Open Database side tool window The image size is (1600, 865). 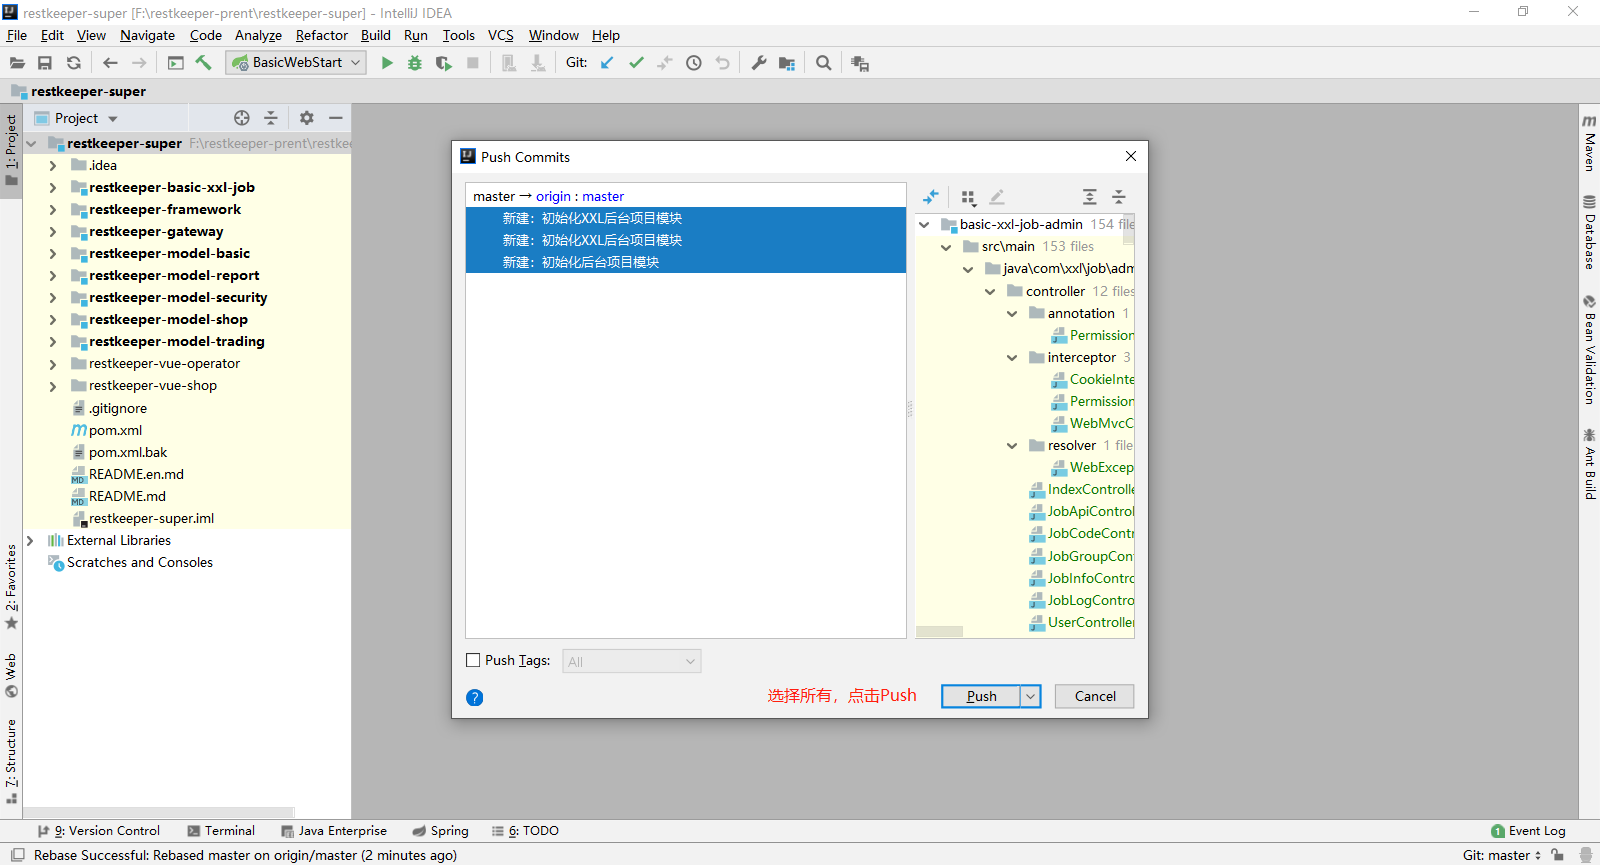tap(1589, 232)
